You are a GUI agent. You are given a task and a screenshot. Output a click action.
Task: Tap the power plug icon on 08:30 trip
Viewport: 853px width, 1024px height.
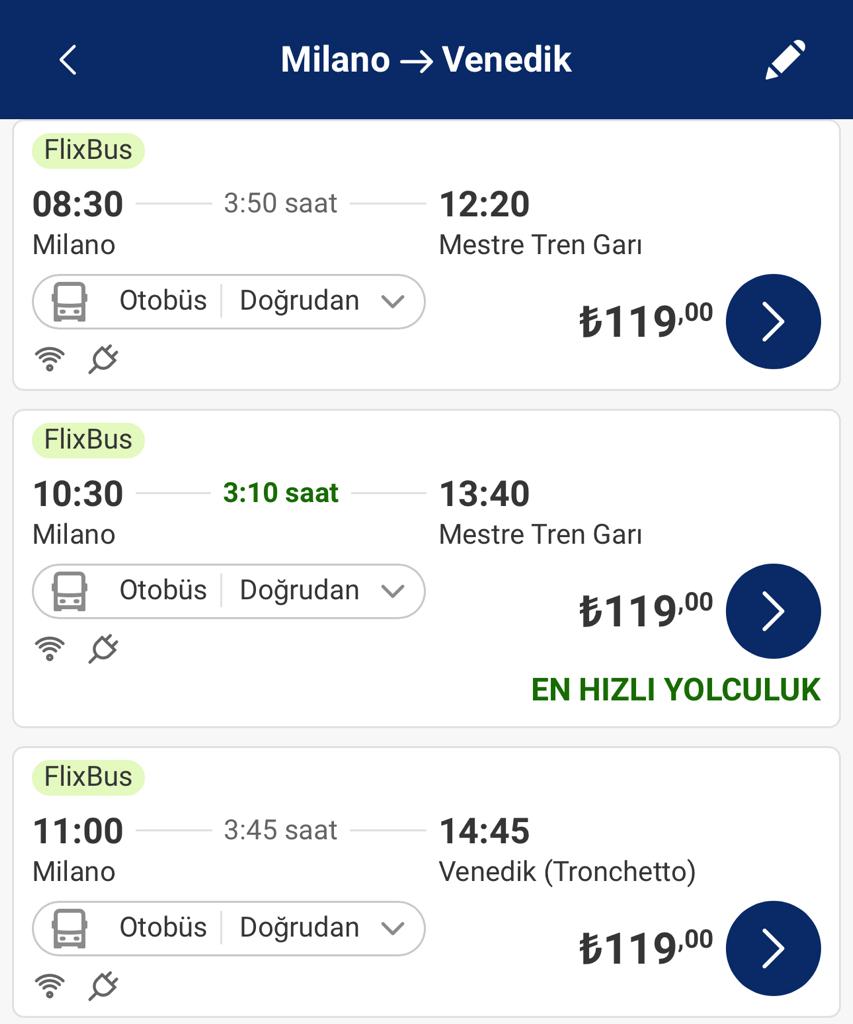103,359
